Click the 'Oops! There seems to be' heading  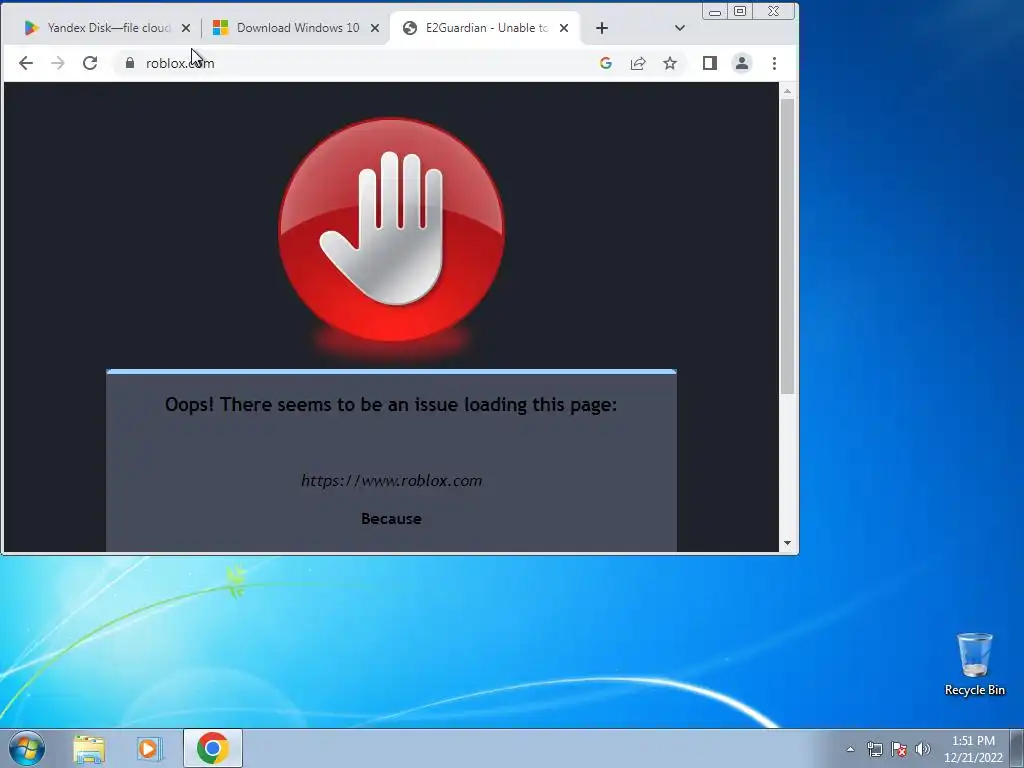pos(391,405)
